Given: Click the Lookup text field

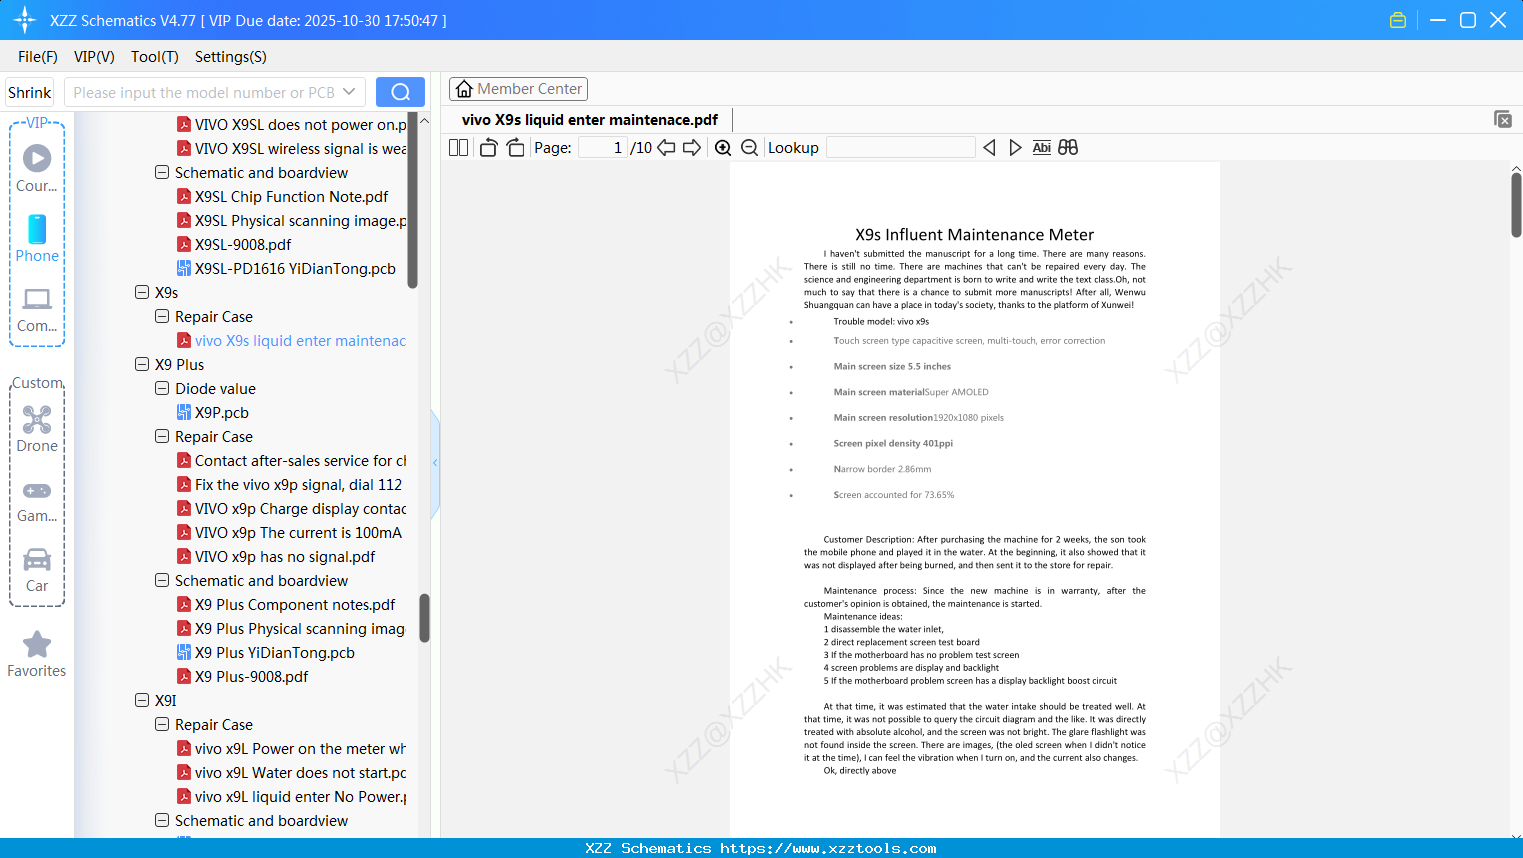Looking at the screenshot, I should (901, 148).
